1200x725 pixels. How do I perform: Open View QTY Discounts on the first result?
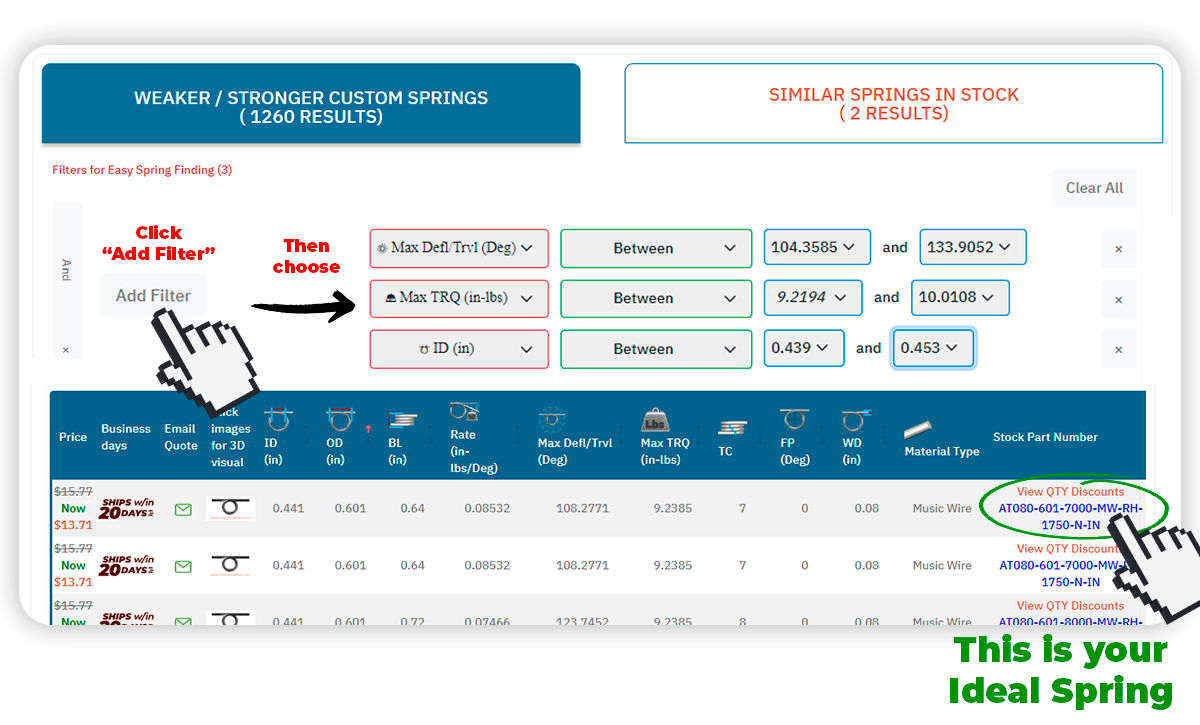(x=1071, y=491)
